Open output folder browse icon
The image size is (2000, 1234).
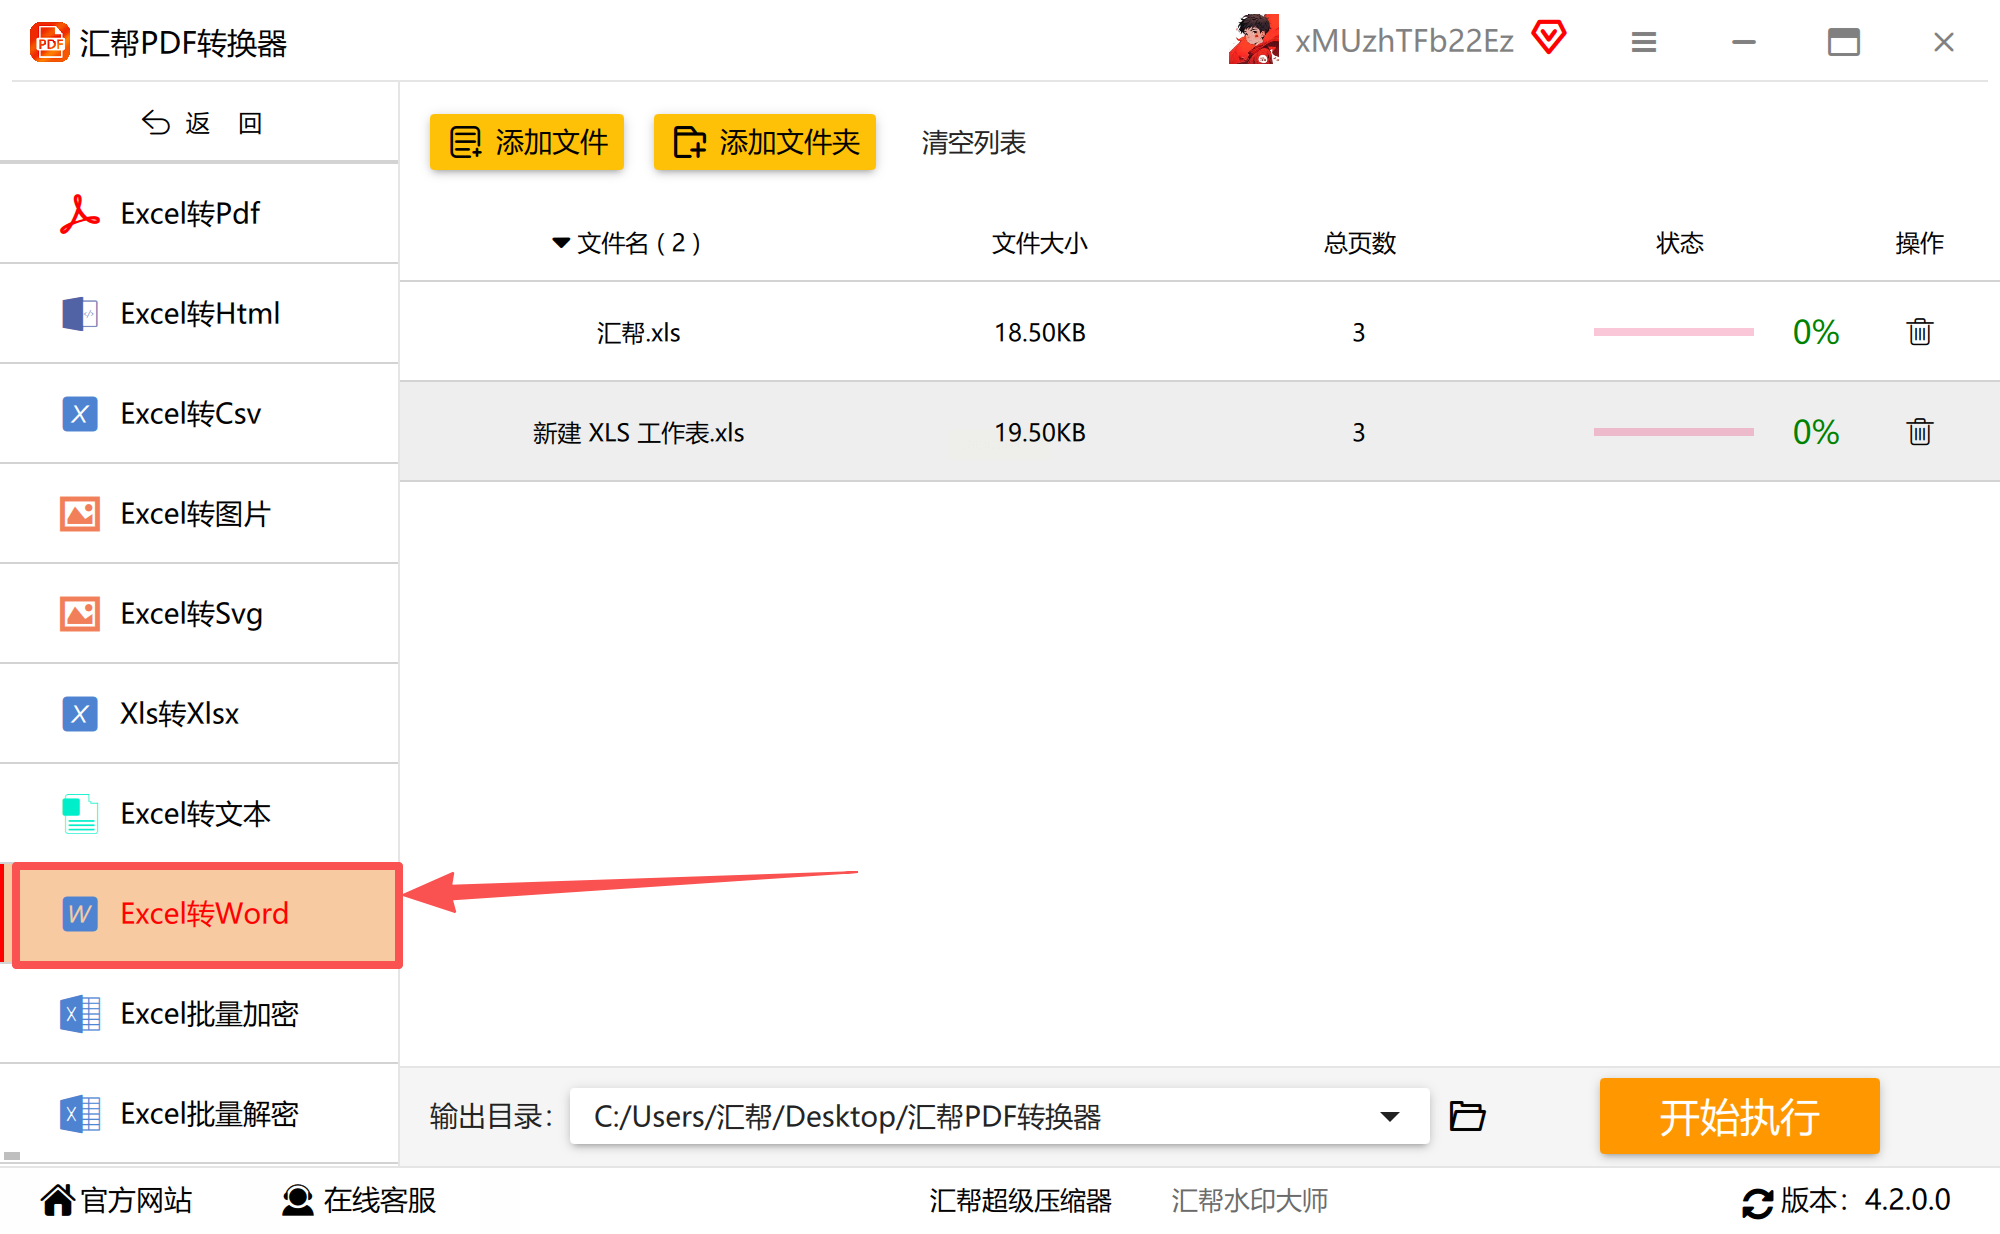pos(1467,1116)
